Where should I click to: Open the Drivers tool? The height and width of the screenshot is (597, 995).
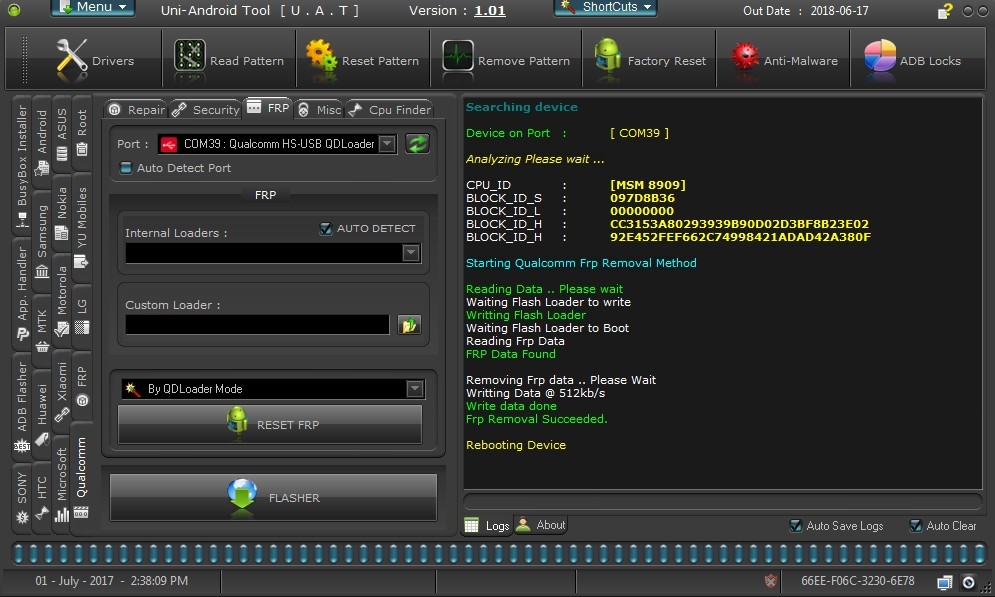pyautogui.click(x=95, y=59)
